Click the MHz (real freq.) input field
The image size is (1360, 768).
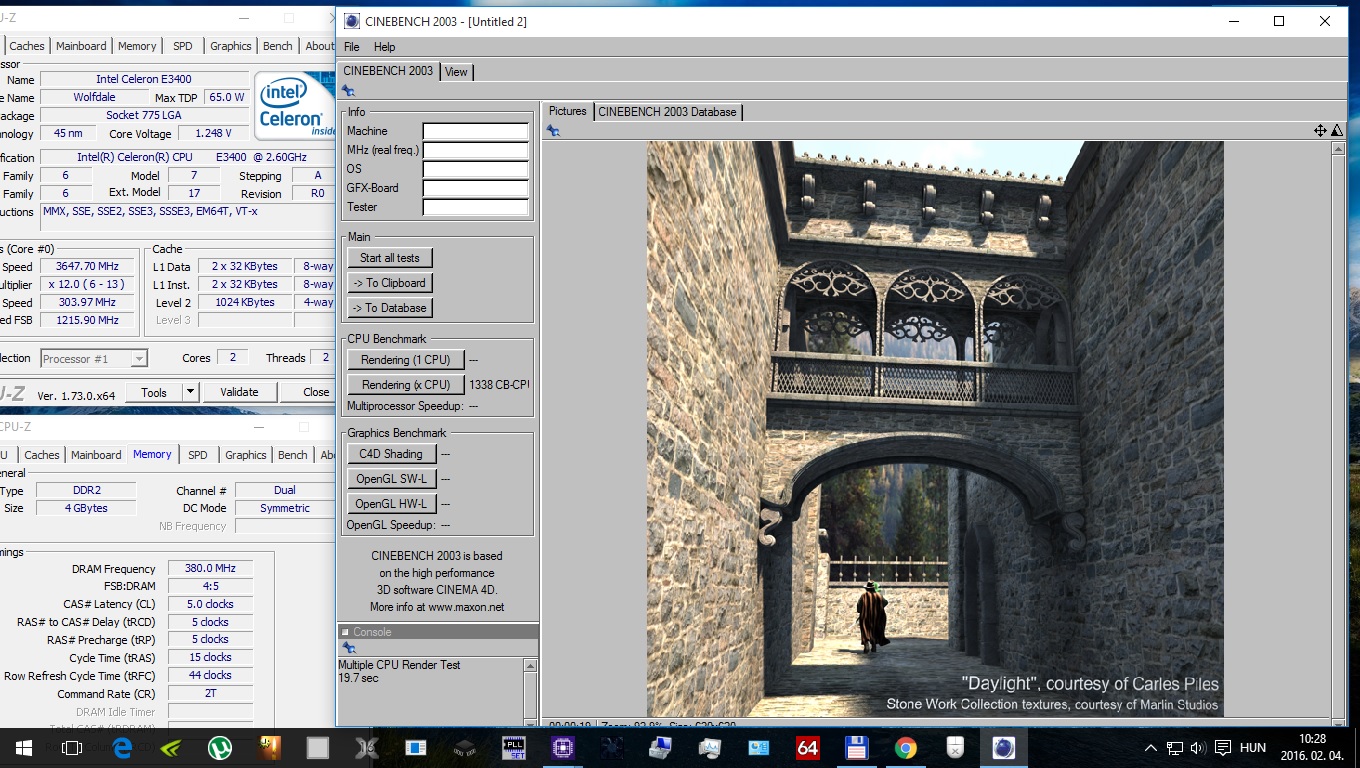(475, 150)
